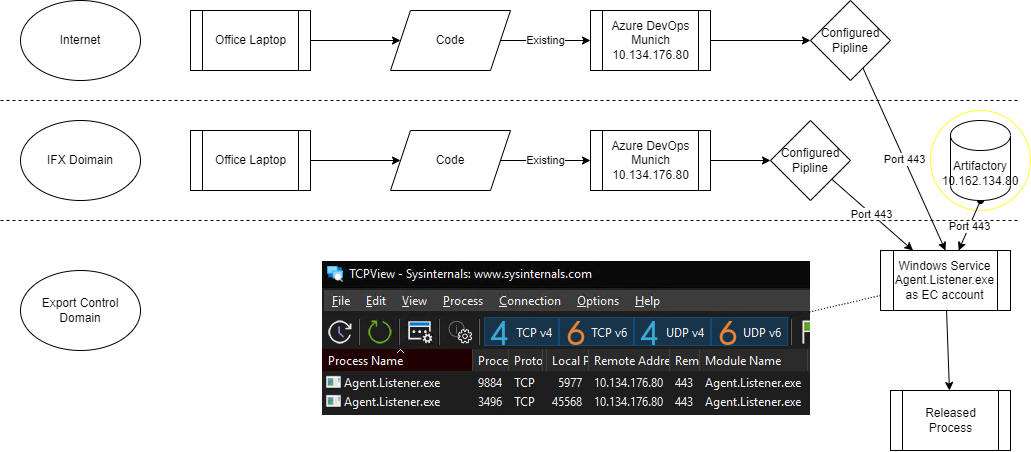The width and height of the screenshot is (1031, 452).
Task: Sort by the Rem (remote port) column header
Action: tap(684, 361)
